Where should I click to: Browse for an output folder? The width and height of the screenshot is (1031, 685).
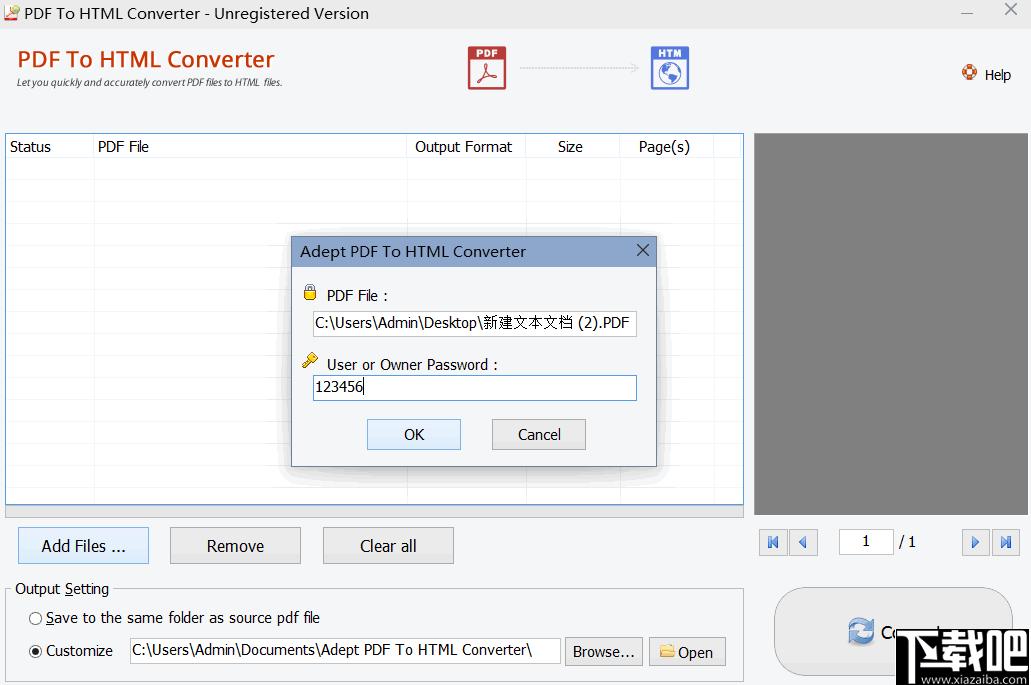pos(604,651)
